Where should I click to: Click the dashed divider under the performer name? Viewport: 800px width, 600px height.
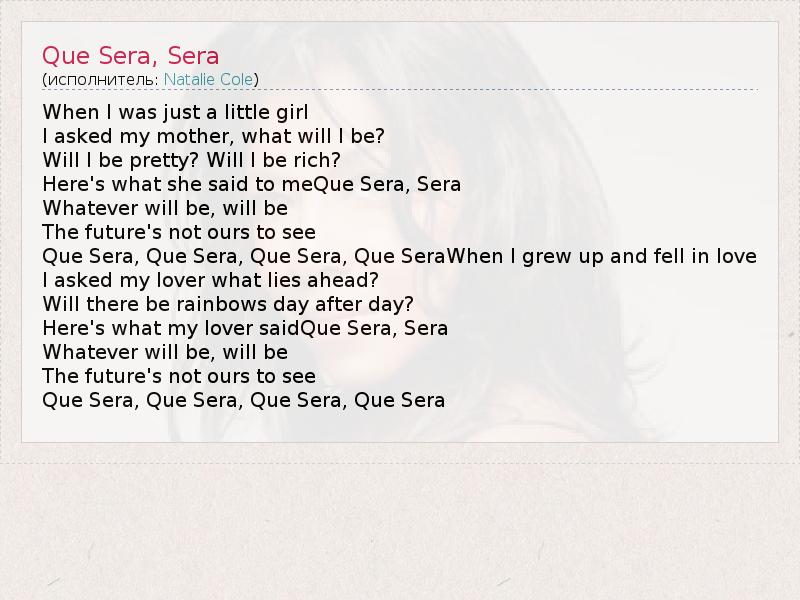(x=400, y=91)
